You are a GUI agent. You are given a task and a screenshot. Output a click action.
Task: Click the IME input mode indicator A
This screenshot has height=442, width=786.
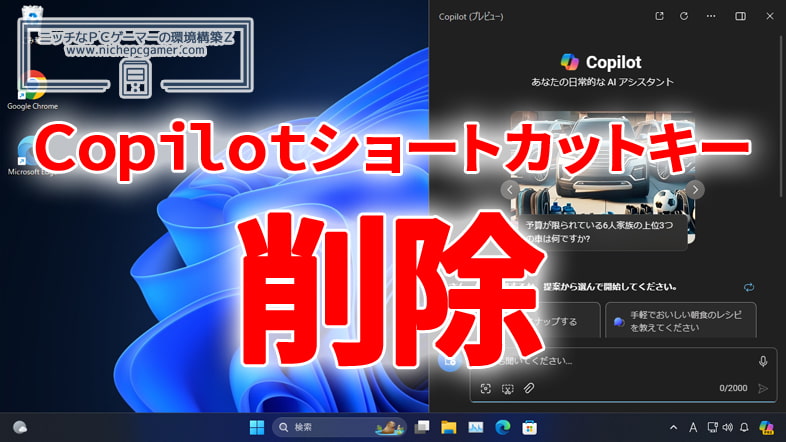tap(693, 427)
